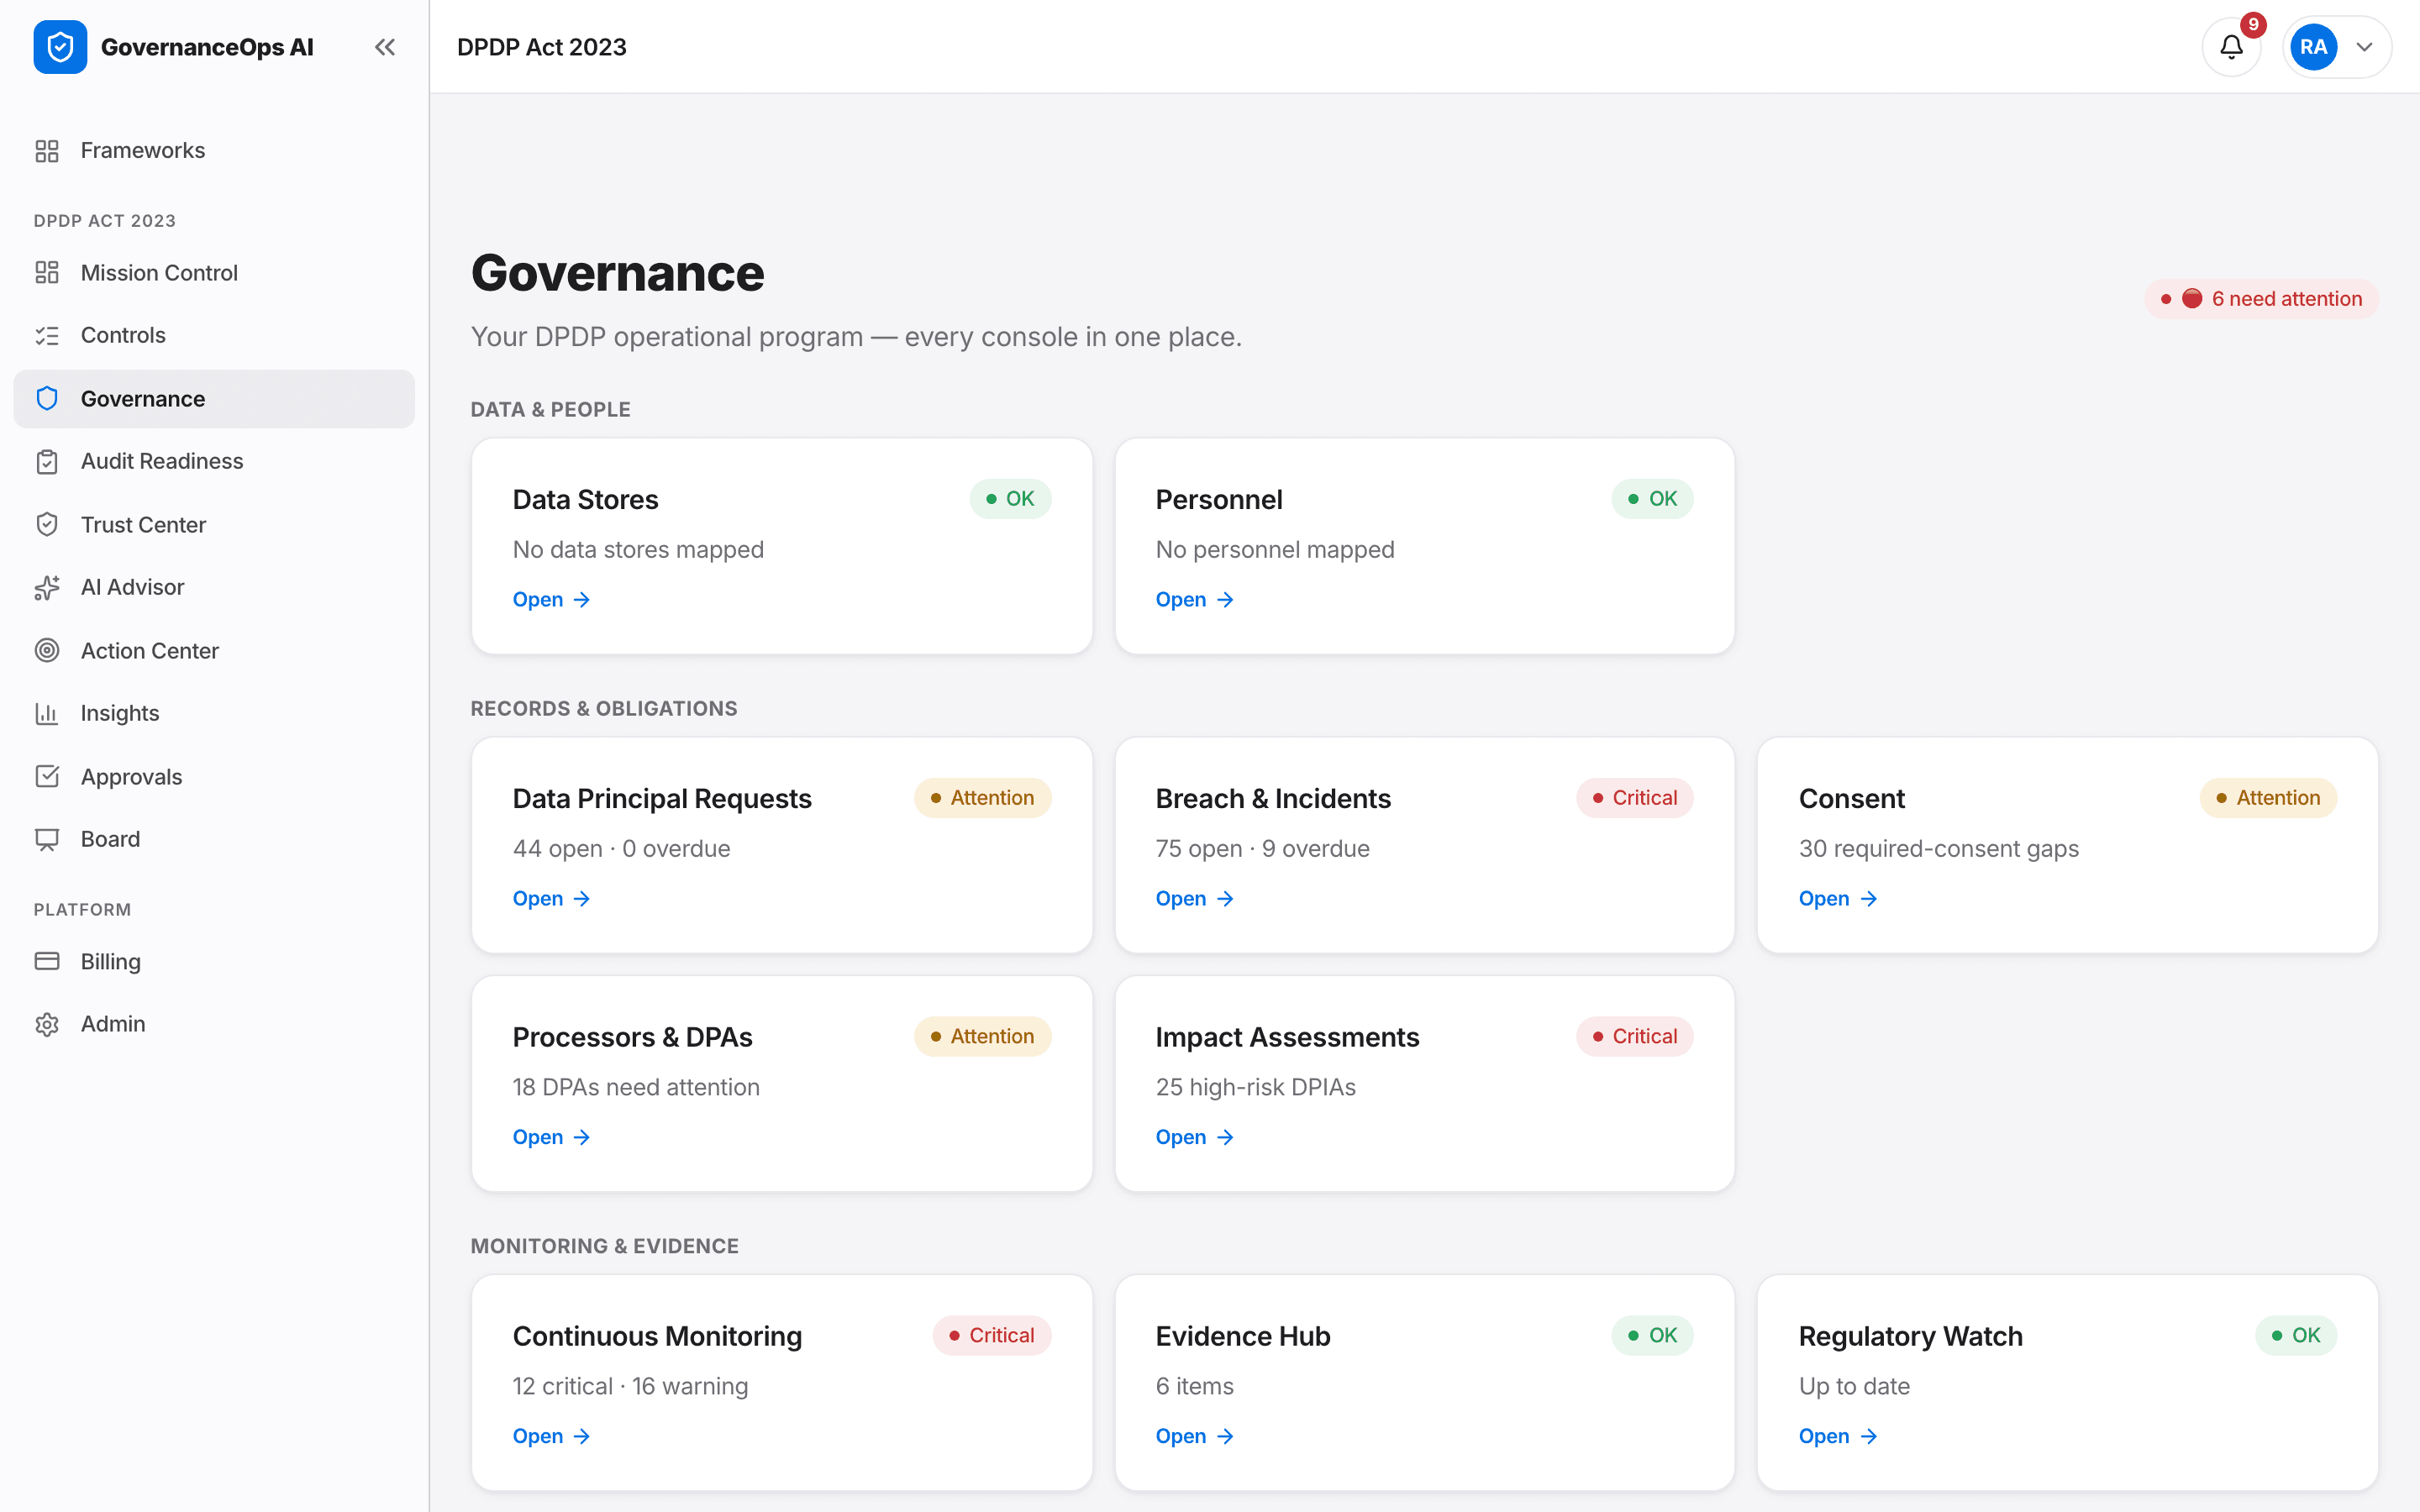Click Critical badge on Impact Assessments

pyautogui.click(x=1634, y=1037)
